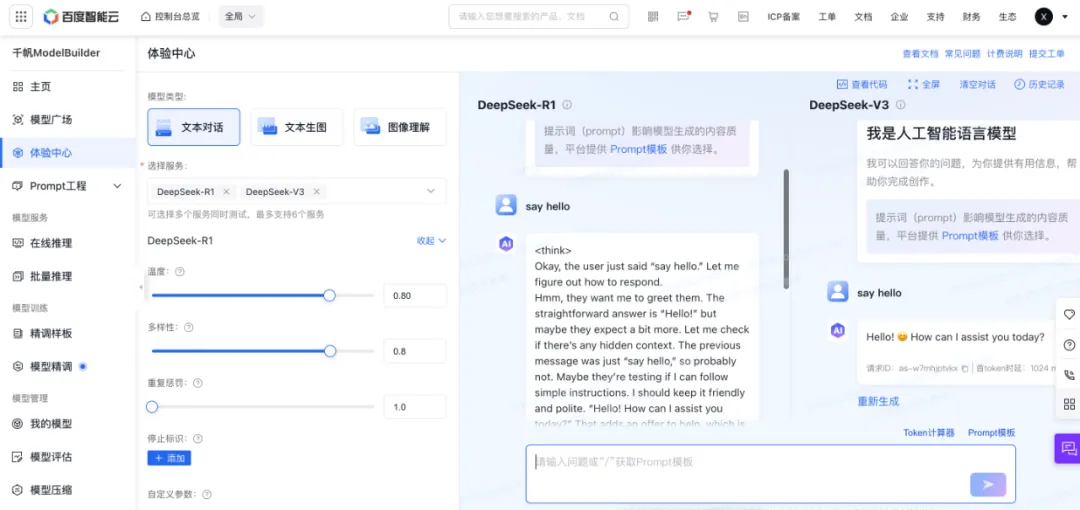1080x510 pixels.
Task: Select the 图像理解 model type
Action: [400, 127]
